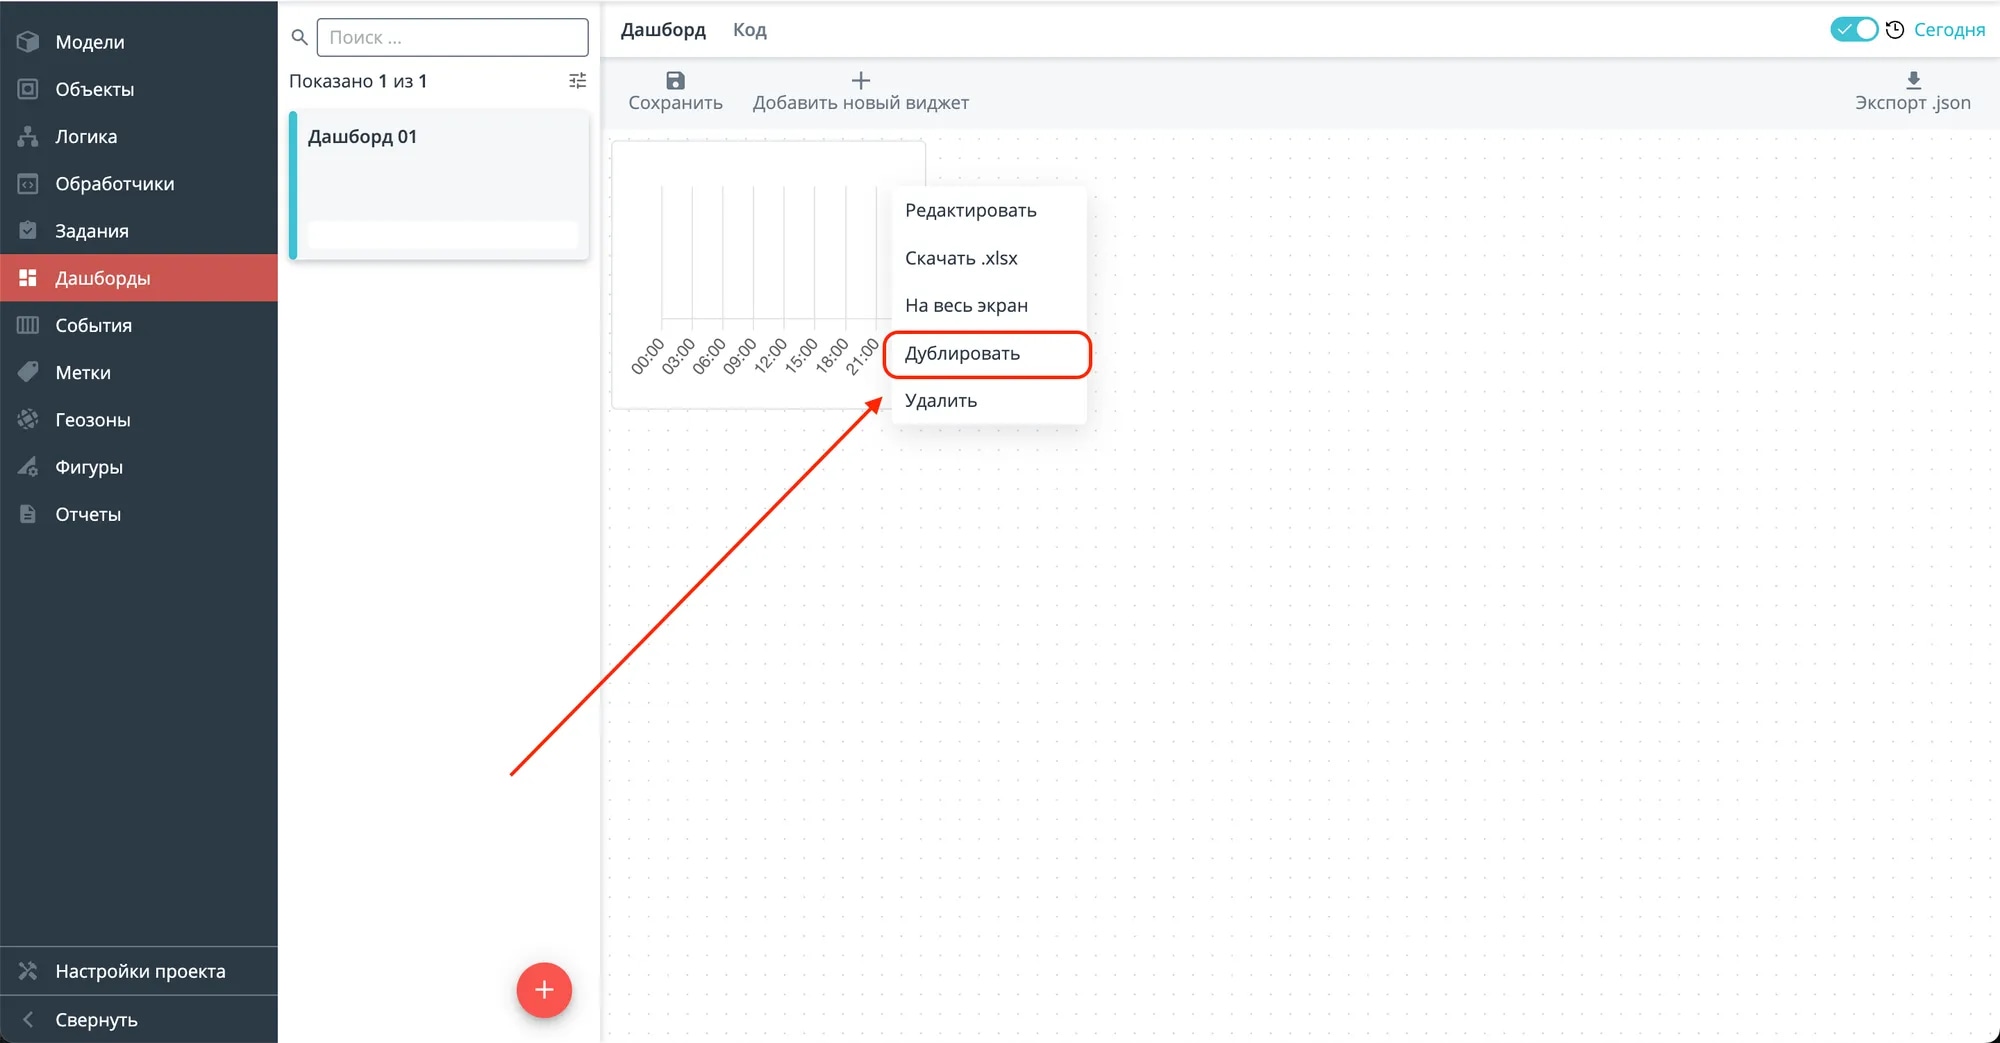2000x1043 pixels.
Task: Open the Сегодня date range selector
Action: [1948, 30]
